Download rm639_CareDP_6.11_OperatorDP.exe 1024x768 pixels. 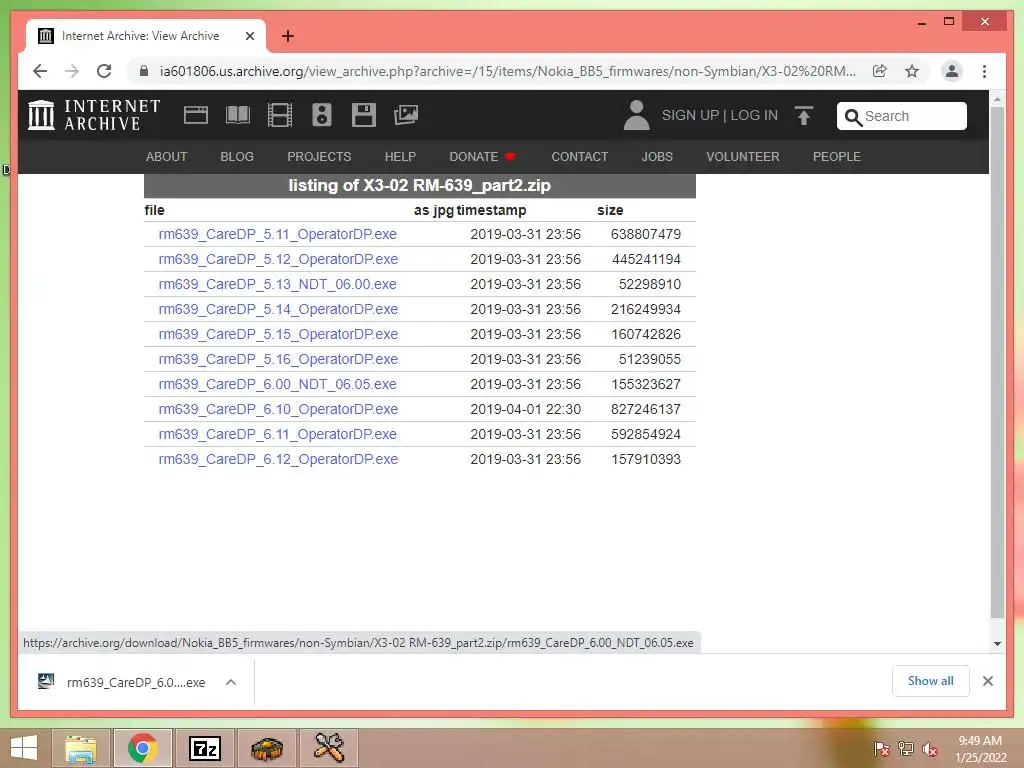[278, 434]
